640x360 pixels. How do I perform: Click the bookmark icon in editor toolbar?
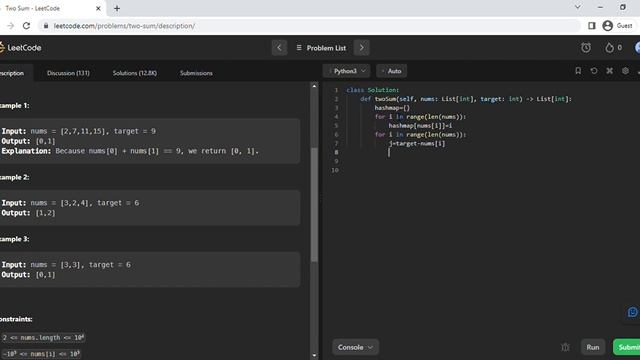coord(578,71)
